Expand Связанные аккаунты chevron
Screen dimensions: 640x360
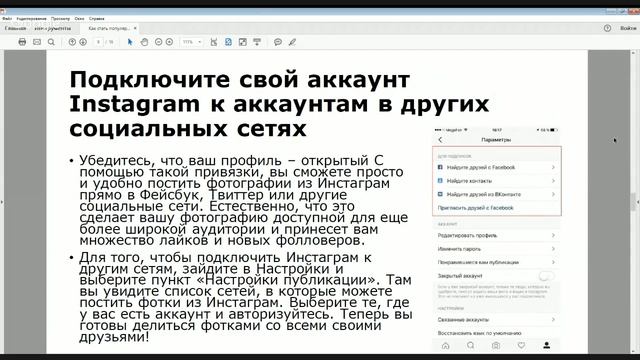[x=553, y=320]
